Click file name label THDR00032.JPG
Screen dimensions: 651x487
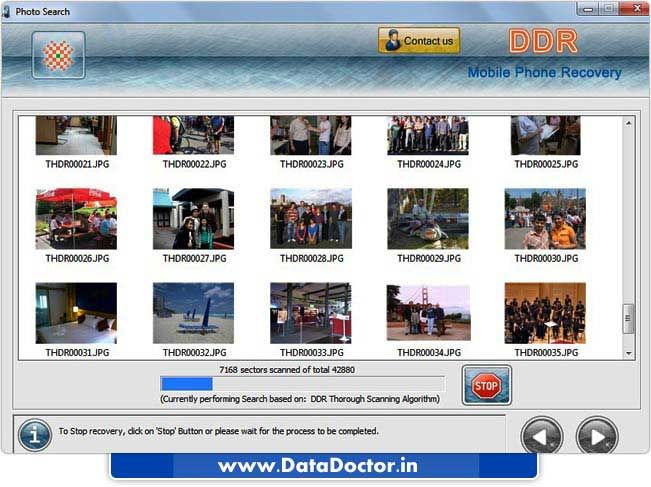tap(194, 353)
